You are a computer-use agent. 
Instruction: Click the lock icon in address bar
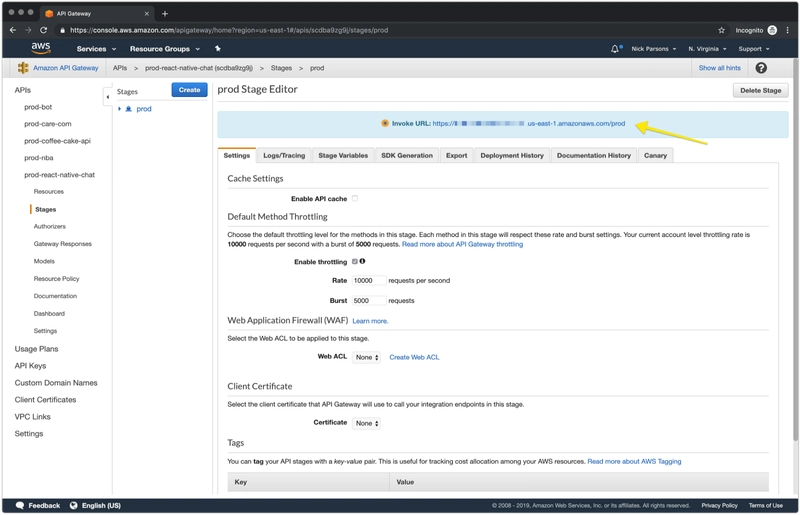pos(62,31)
